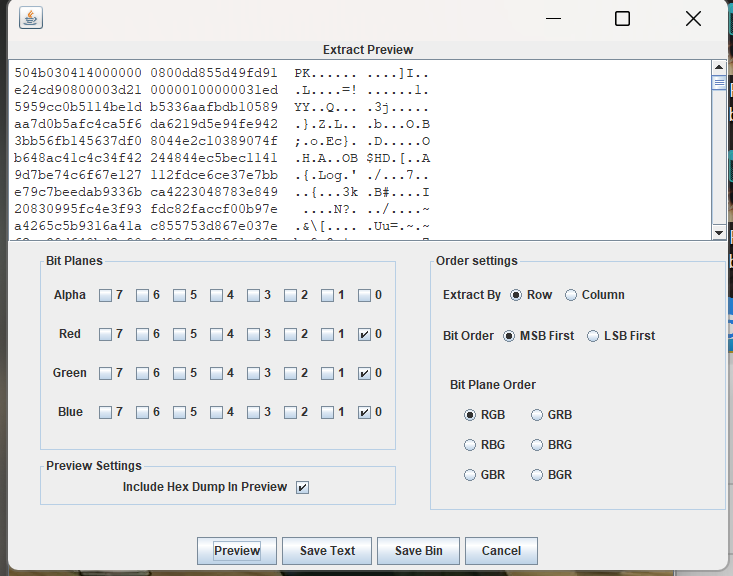Select Extract By Column radio button
Screen dimensions: 733x576
pos(571,295)
